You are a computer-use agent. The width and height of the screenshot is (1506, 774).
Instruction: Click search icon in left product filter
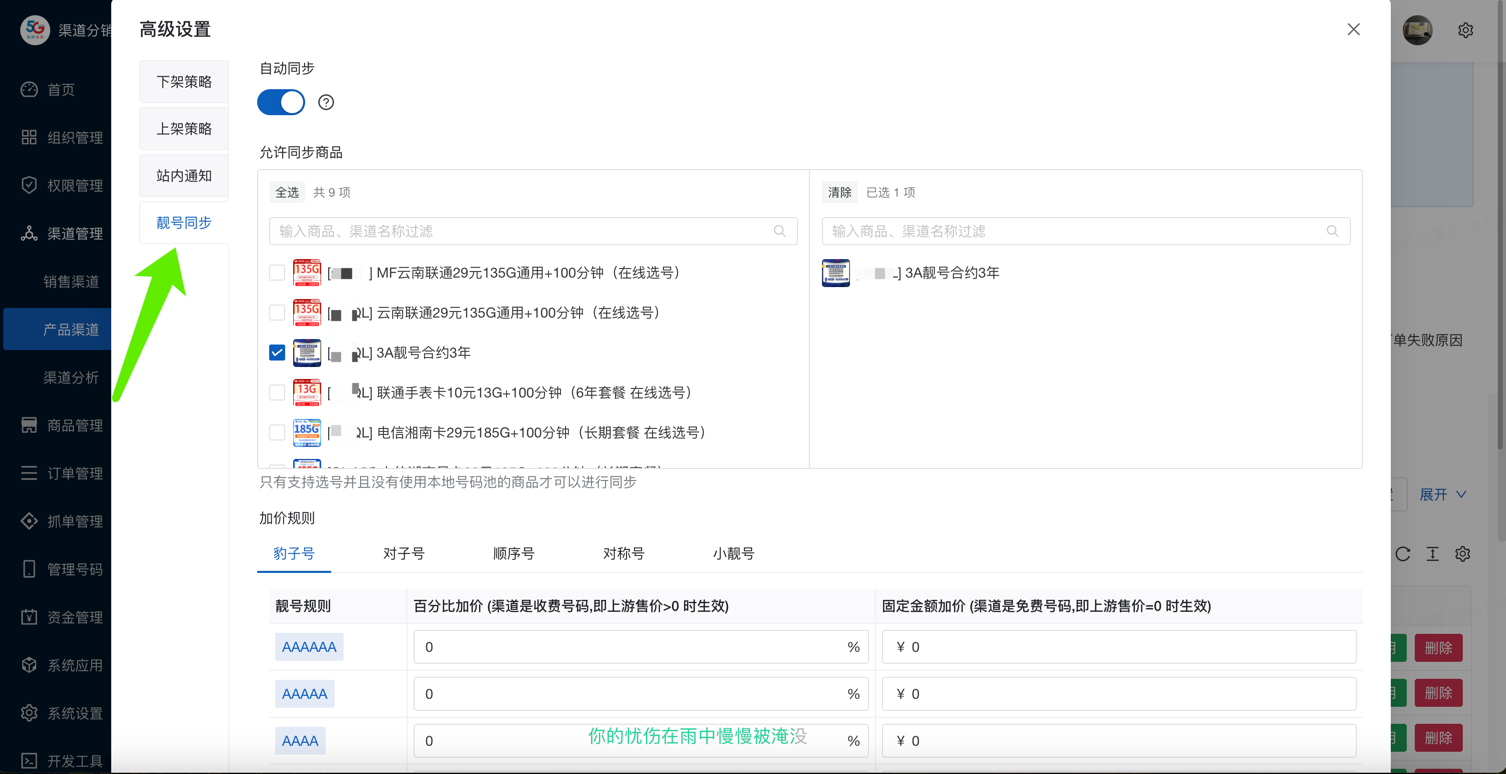[x=780, y=231]
